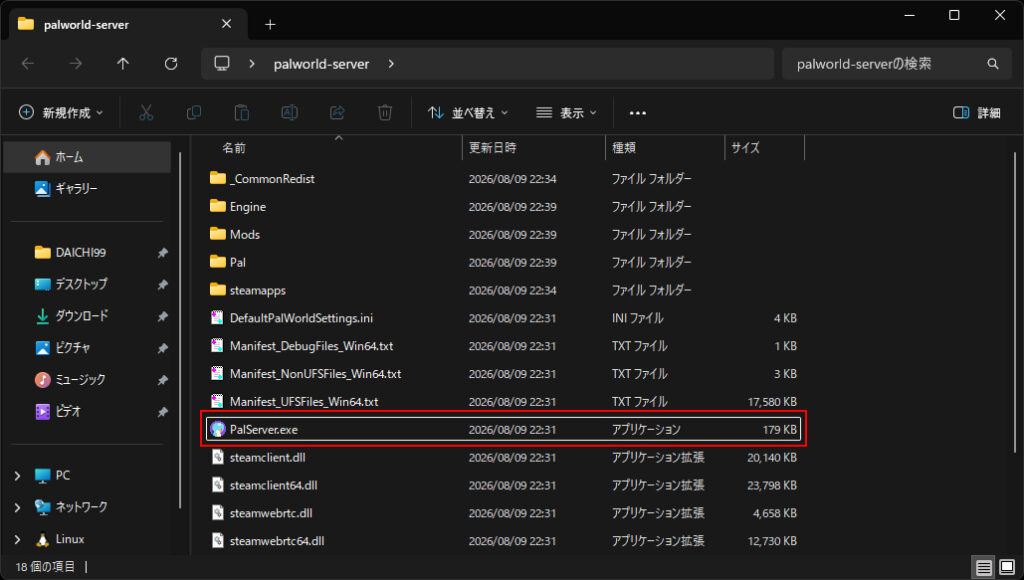Image resolution: width=1024 pixels, height=580 pixels.
Task: Select steamwebrtc.dll file name
Action: (271, 513)
